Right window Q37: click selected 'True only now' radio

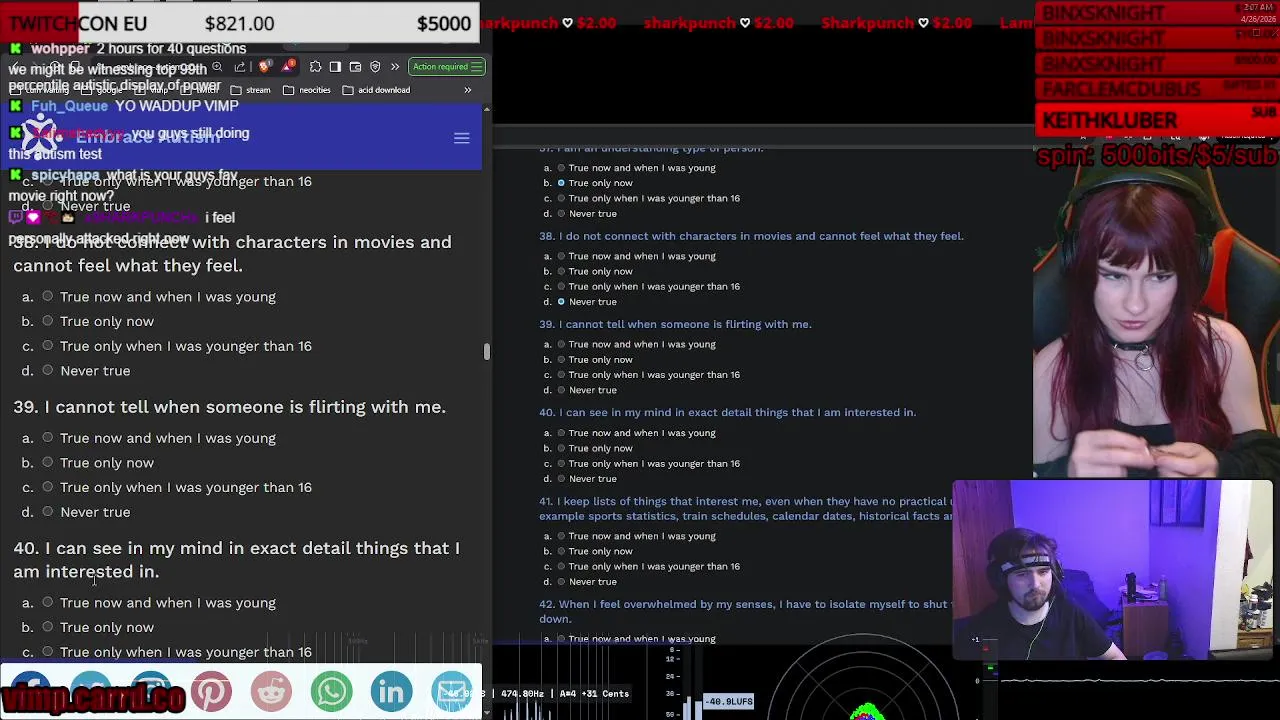click(561, 183)
